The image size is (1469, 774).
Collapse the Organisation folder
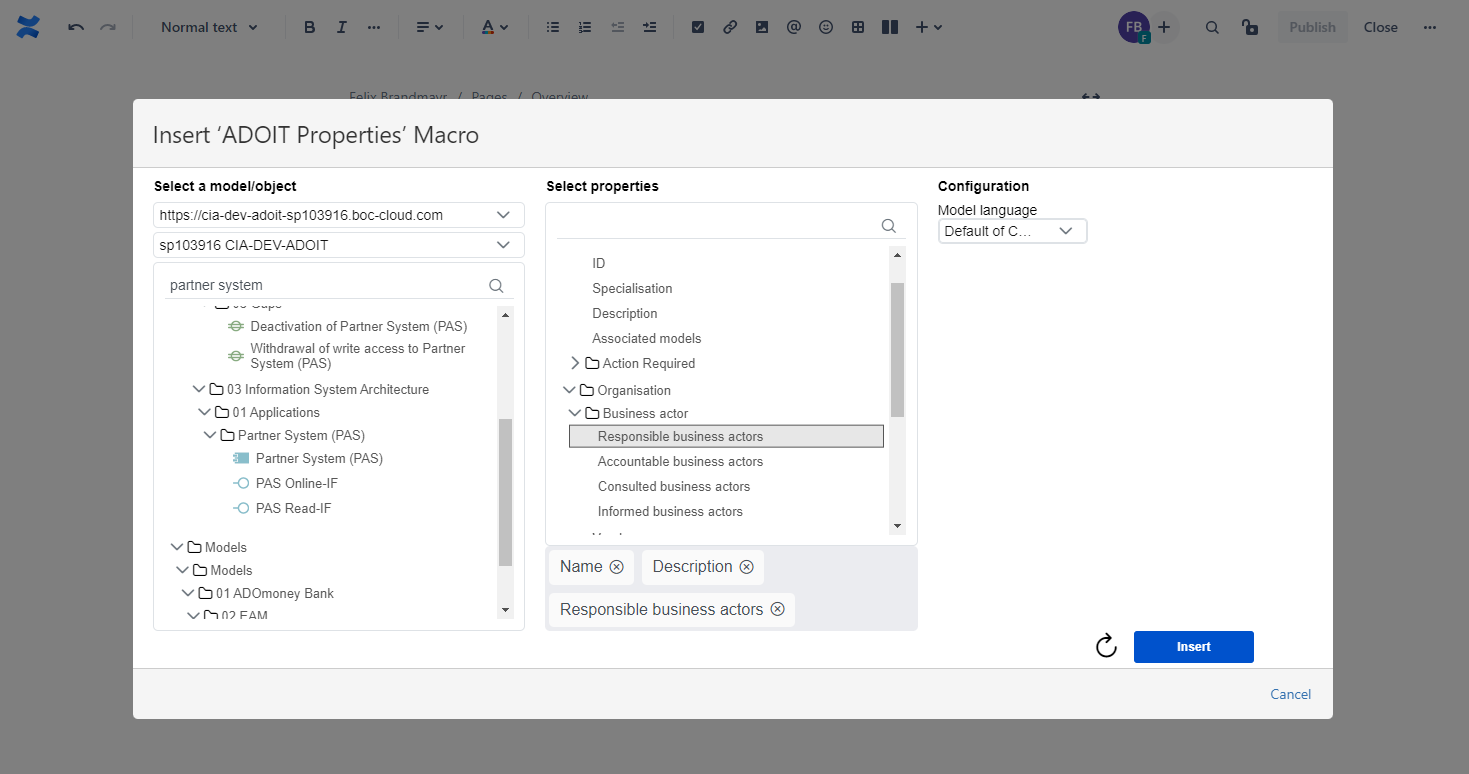tap(570, 390)
